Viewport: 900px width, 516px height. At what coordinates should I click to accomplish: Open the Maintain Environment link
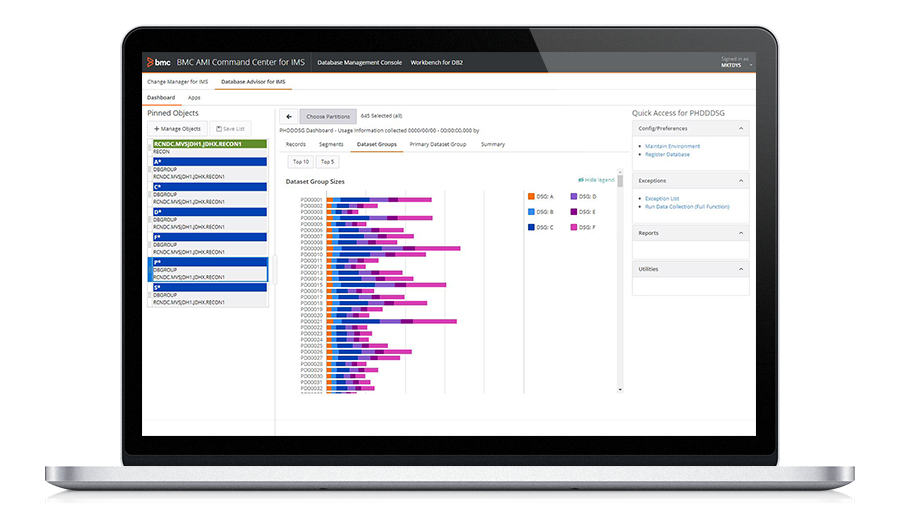(672, 147)
